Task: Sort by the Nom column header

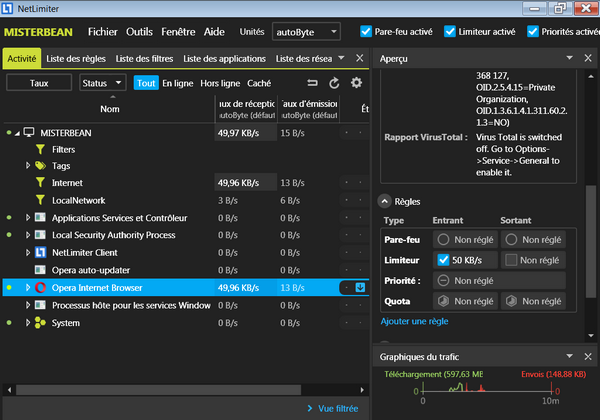Action: [x=109, y=109]
